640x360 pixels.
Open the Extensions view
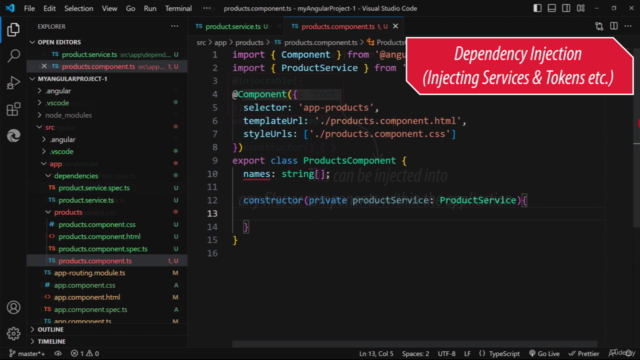click(13, 109)
